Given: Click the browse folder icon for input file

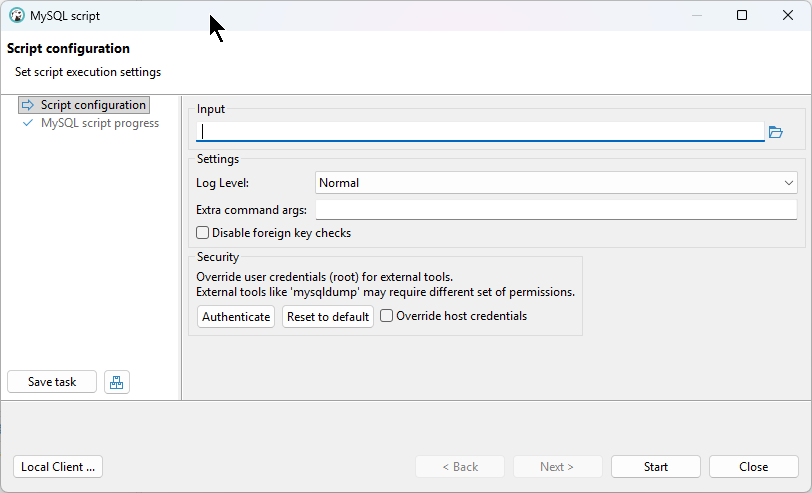Looking at the screenshot, I should (775, 132).
